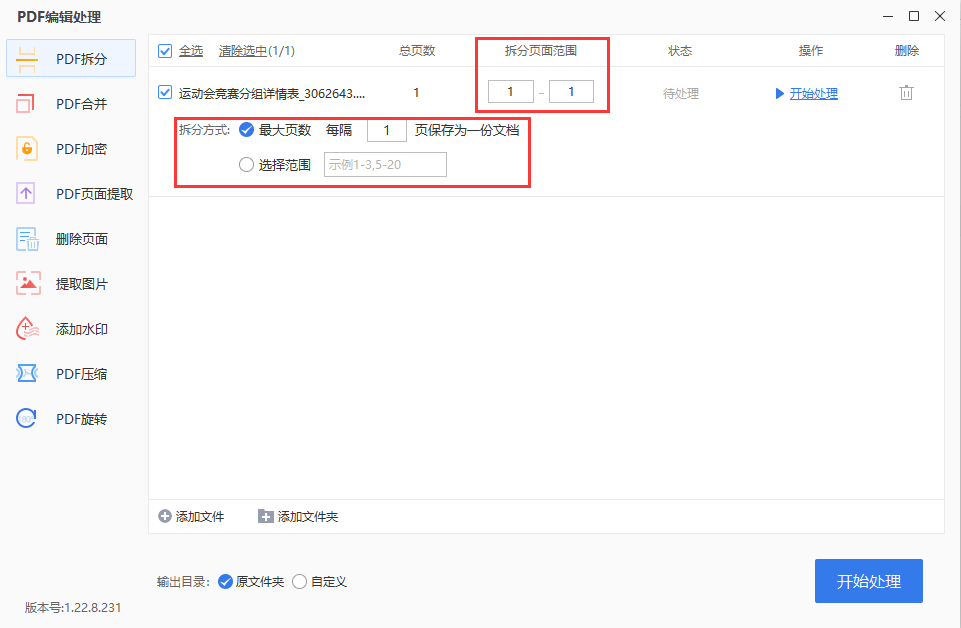Open the 提取图片 tab

coord(71,284)
